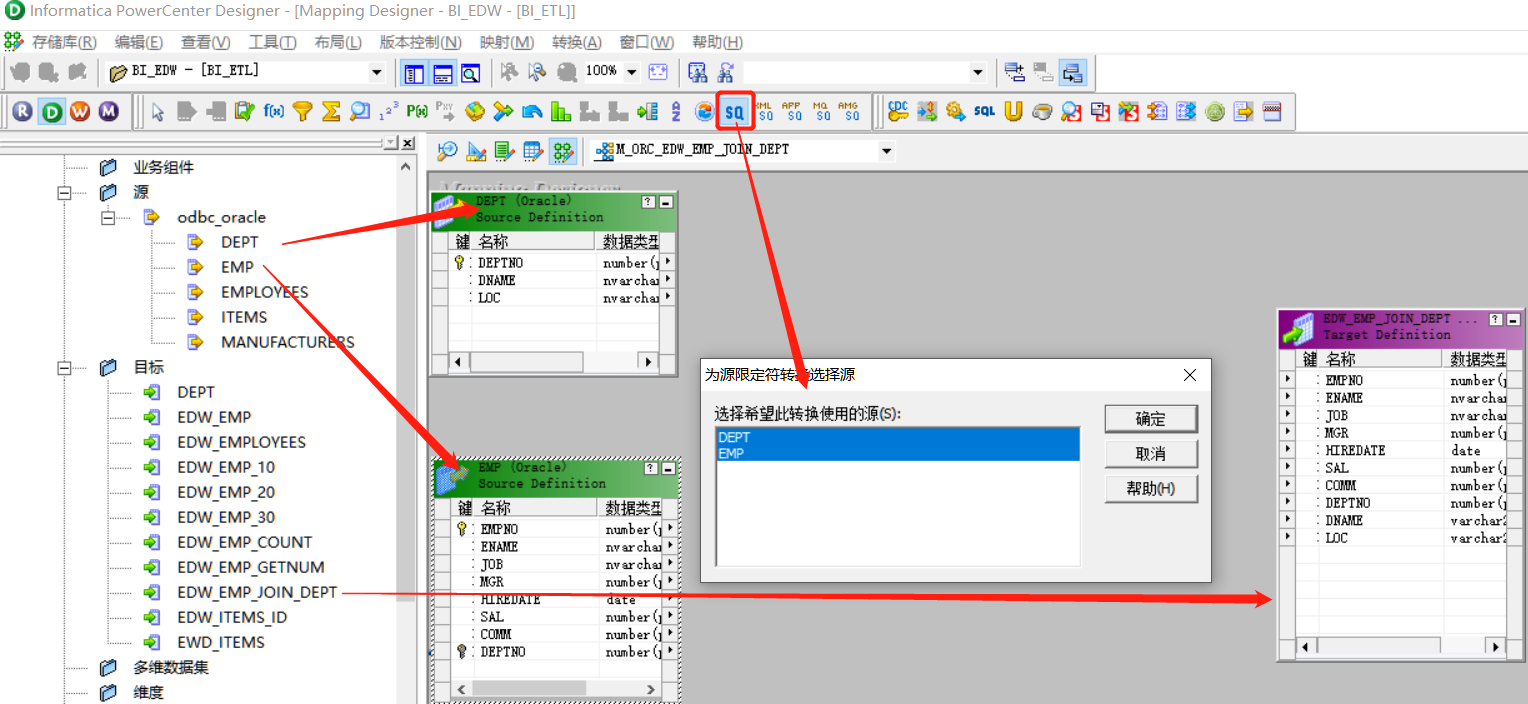Open the 转换(A) menu

577,42
